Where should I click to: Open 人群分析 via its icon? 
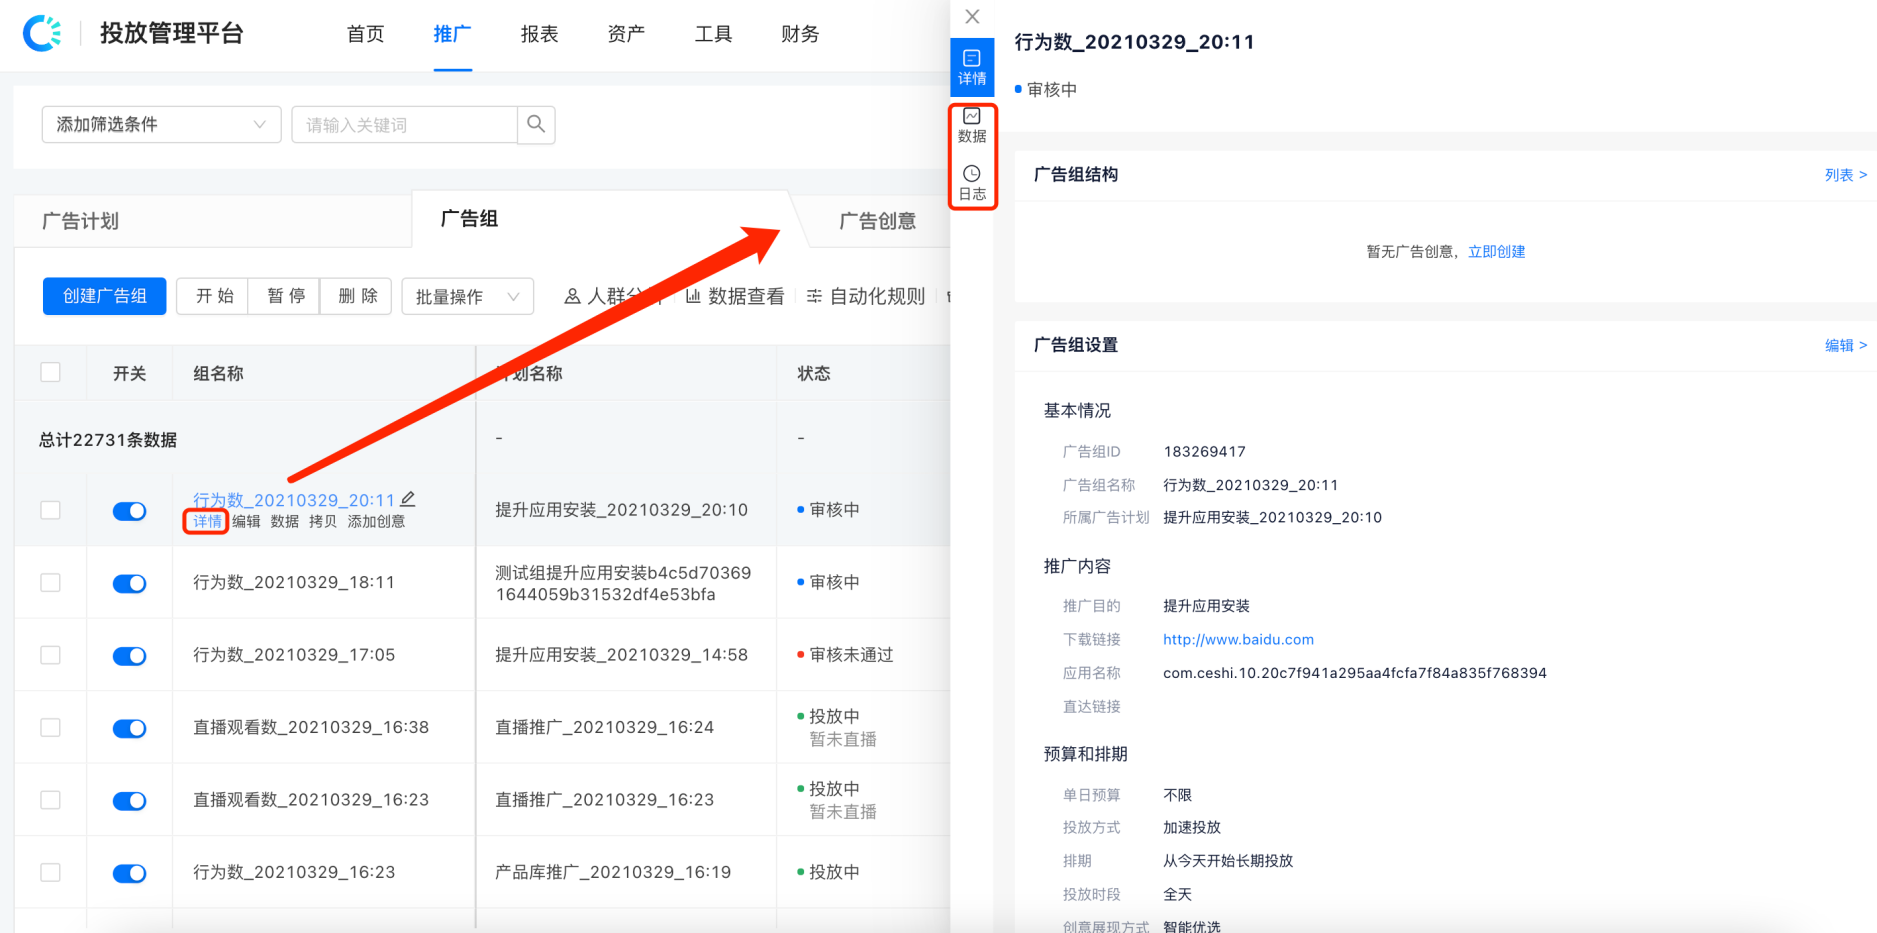(572, 295)
